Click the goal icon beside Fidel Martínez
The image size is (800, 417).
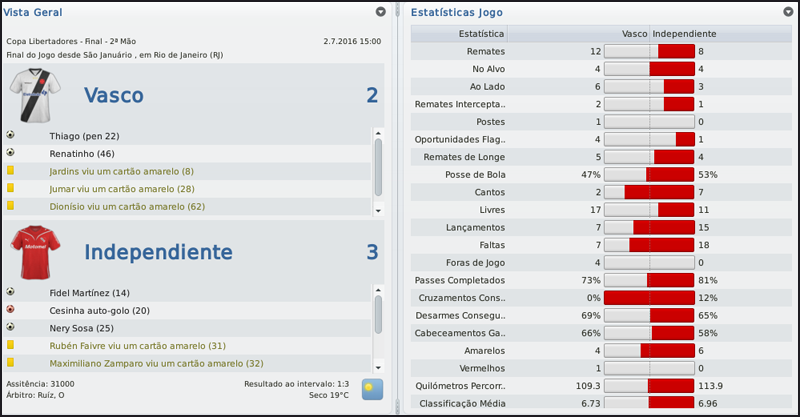[x=11, y=292]
